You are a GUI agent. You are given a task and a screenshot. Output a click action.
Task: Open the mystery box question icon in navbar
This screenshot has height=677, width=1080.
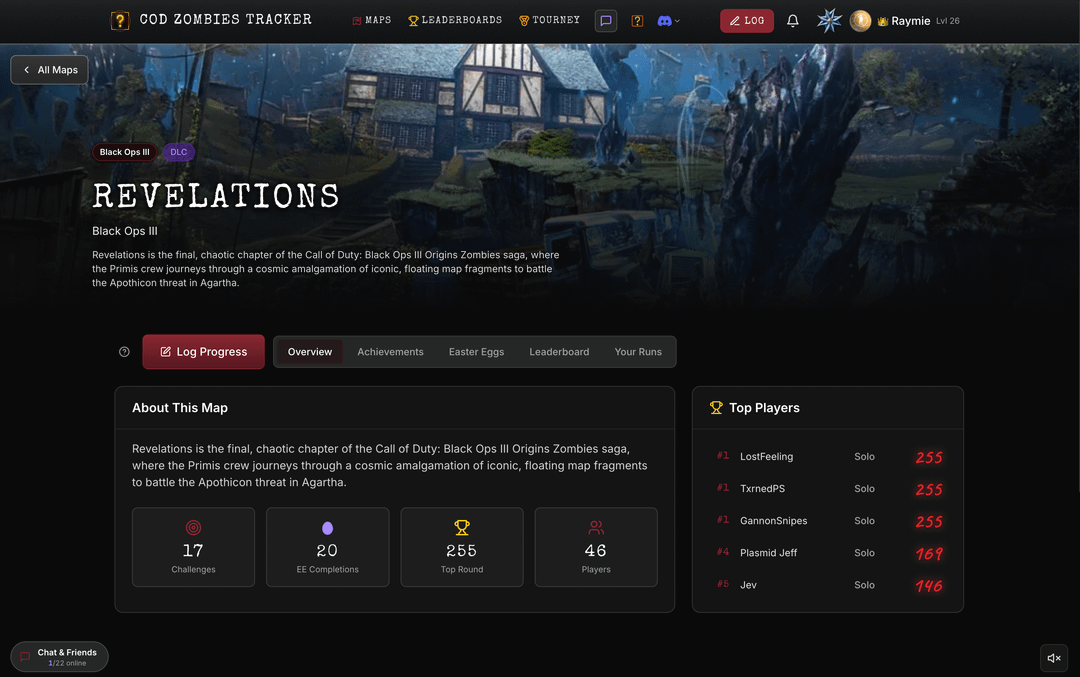(x=637, y=21)
